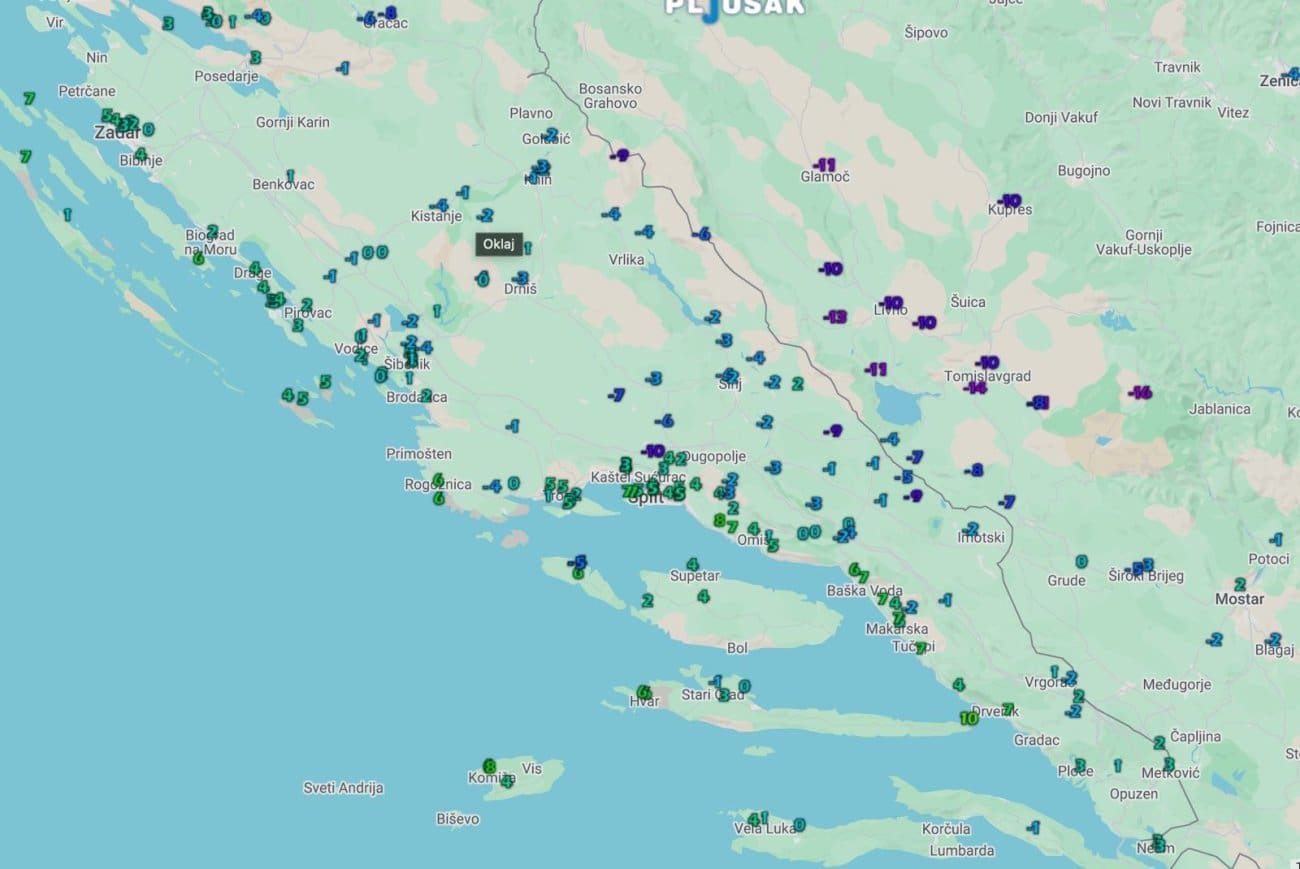The width and height of the screenshot is (1300, 869).
Task: Click the -13 temperature marker west of Livno
Action: coord(835,317)
